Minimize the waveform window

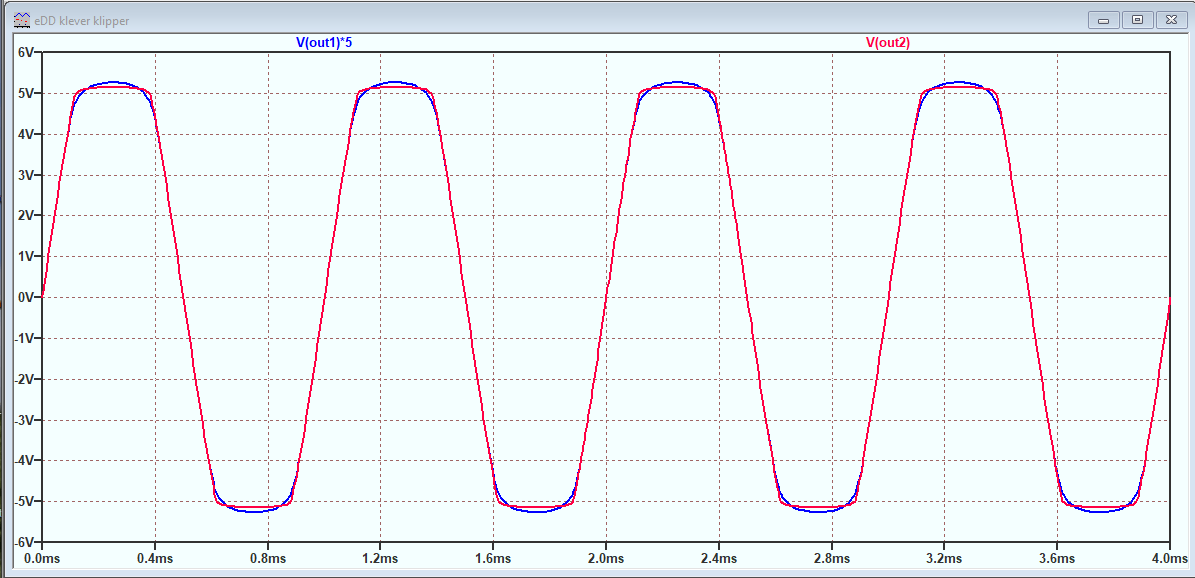[1102, 19]
